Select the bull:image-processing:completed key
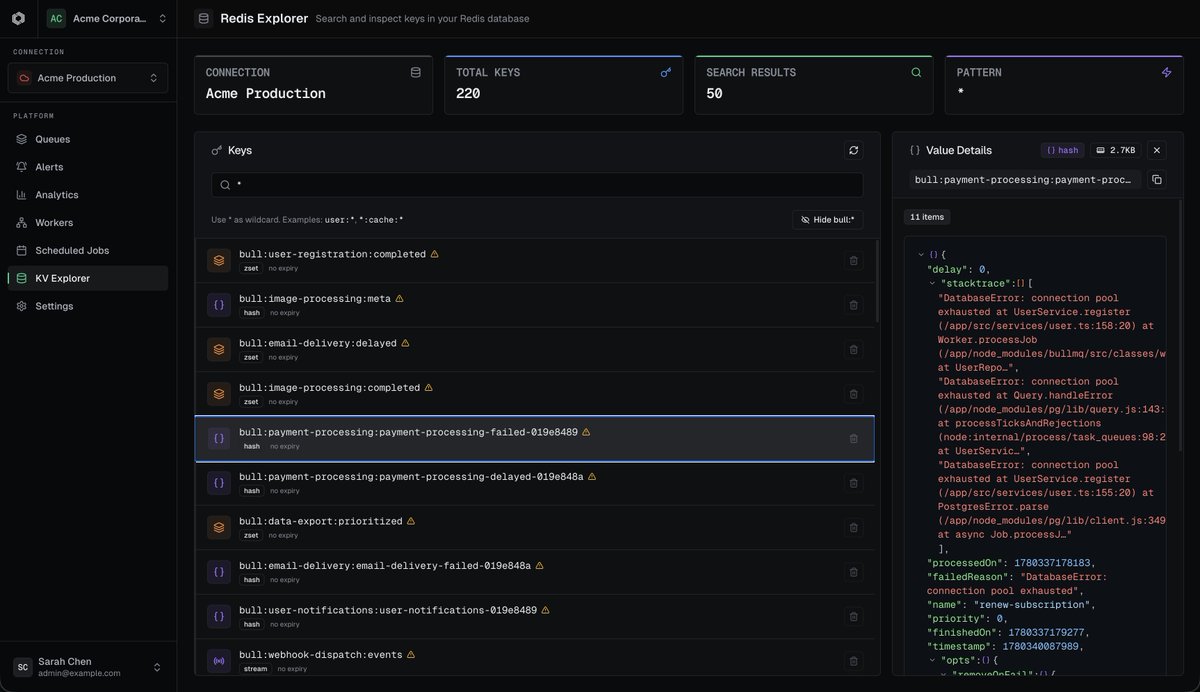The image size is (1200, 692). 535,394
